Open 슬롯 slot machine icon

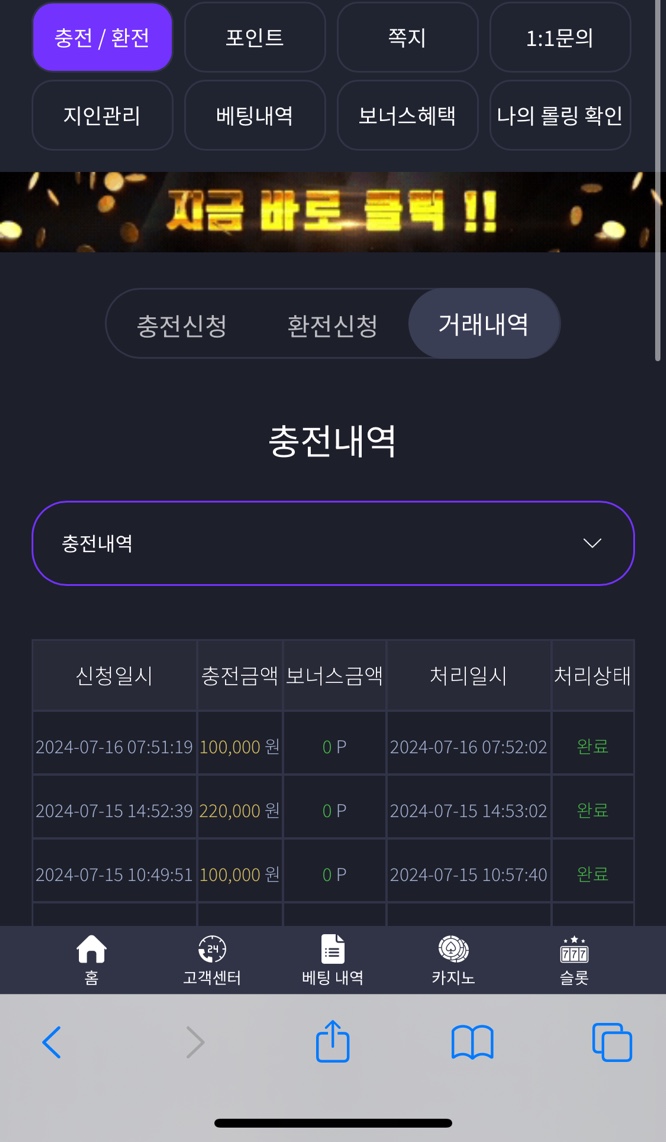click(x=574, y=949)
